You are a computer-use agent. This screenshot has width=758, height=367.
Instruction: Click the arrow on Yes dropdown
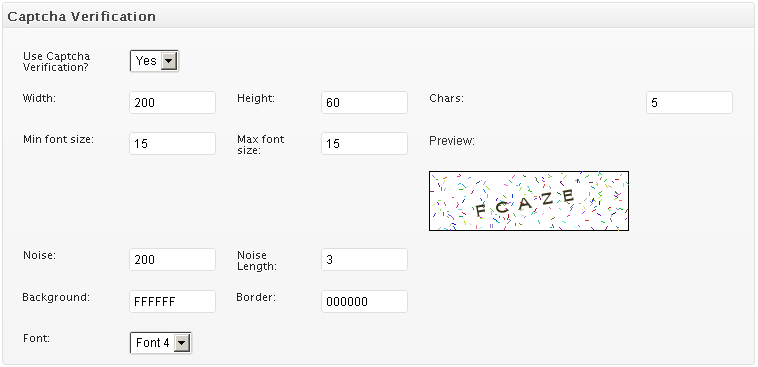point(169,61)
